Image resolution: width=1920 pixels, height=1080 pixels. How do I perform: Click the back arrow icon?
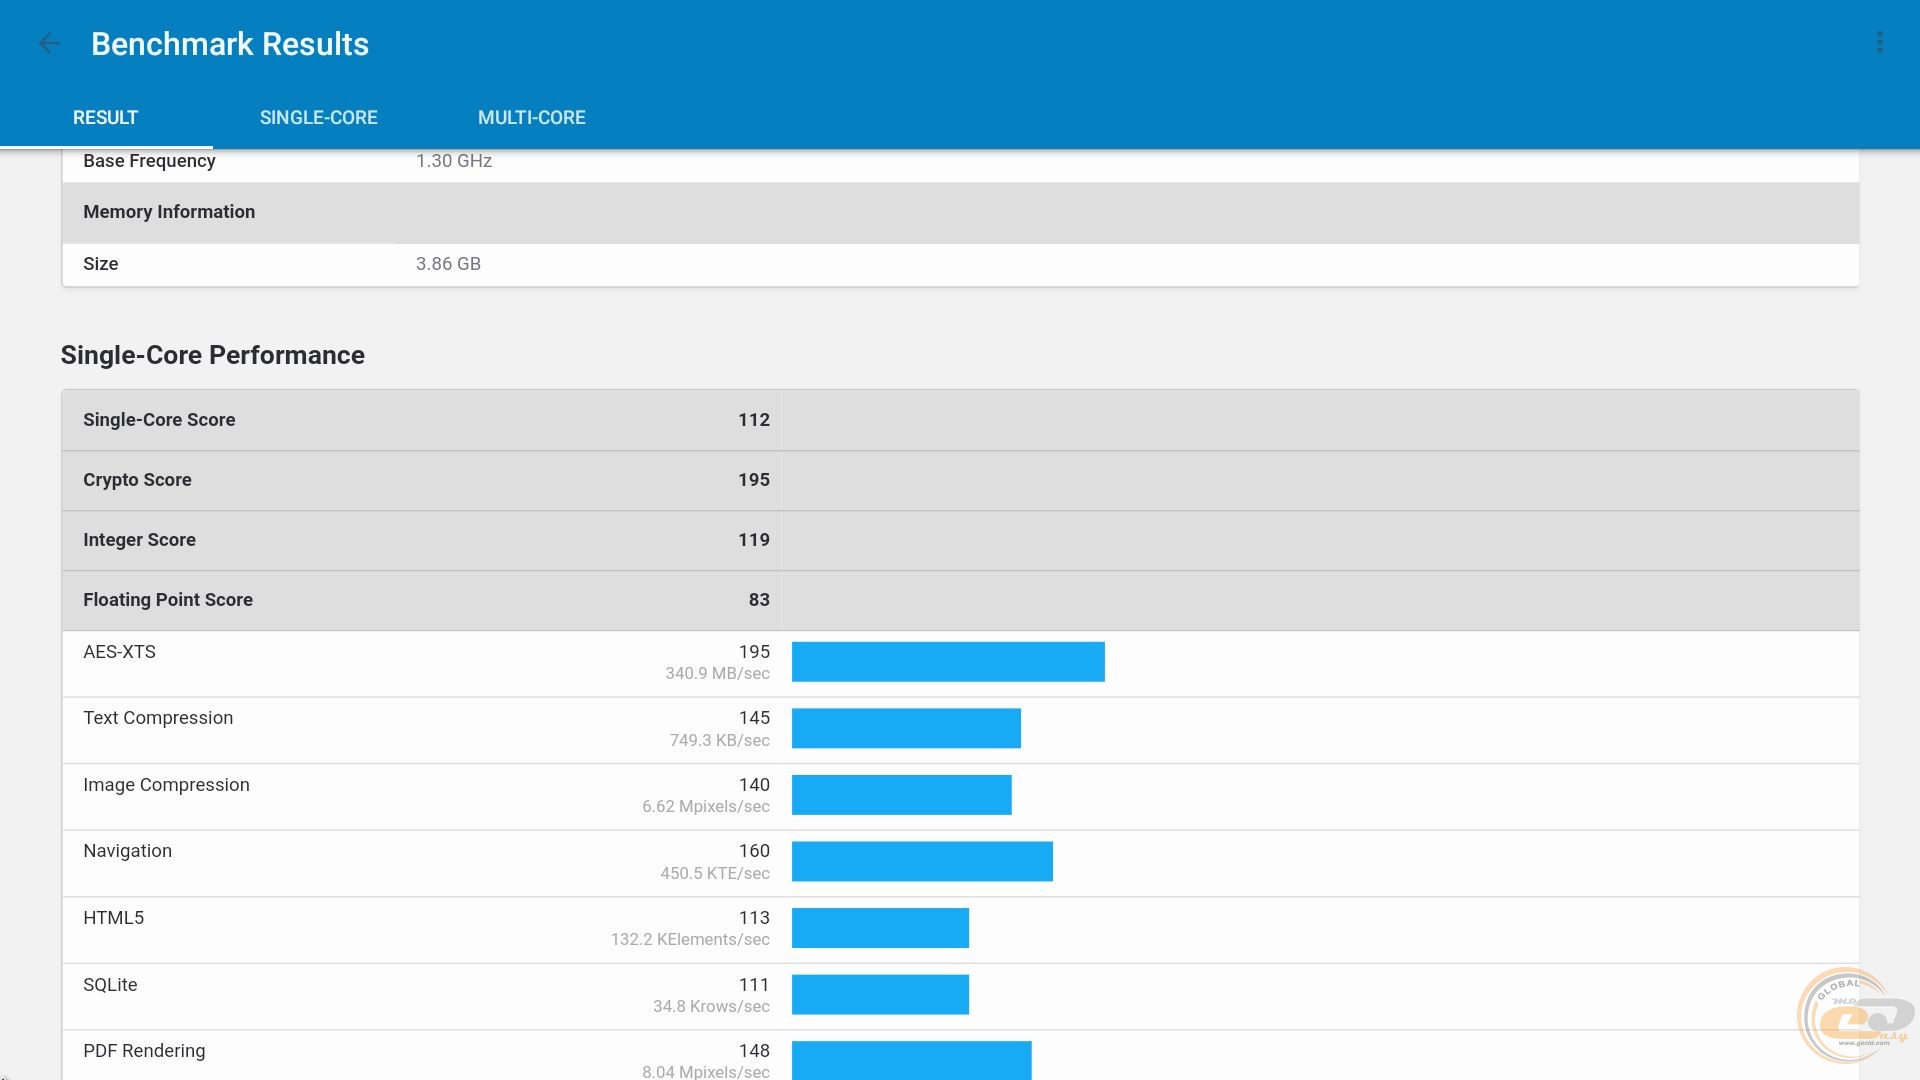click(49, 43)
